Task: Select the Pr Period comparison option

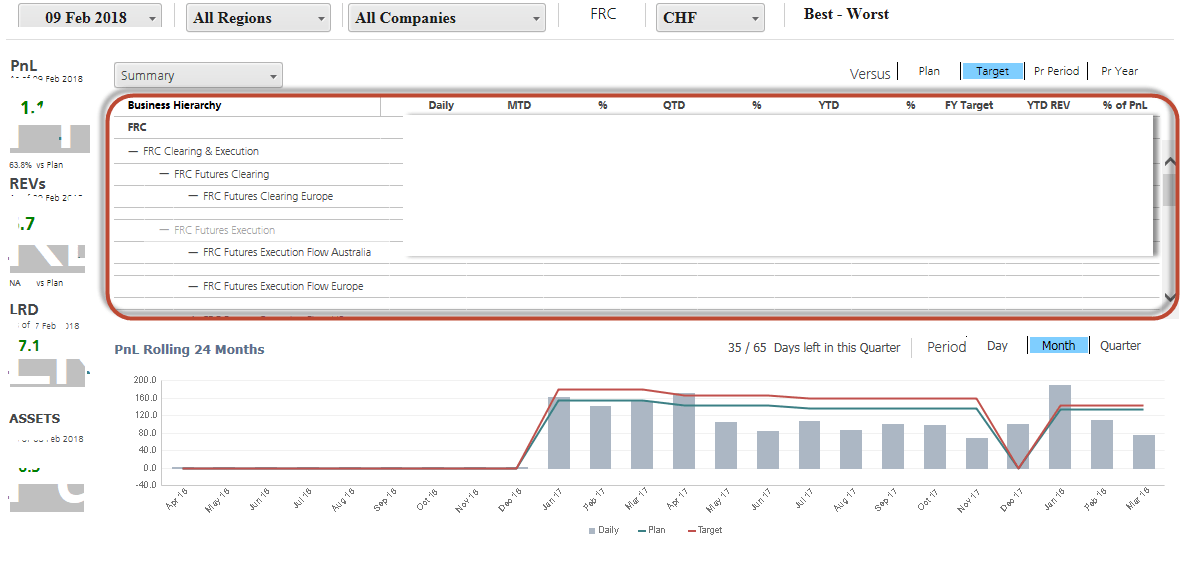Action: [x=1056, y=71]
